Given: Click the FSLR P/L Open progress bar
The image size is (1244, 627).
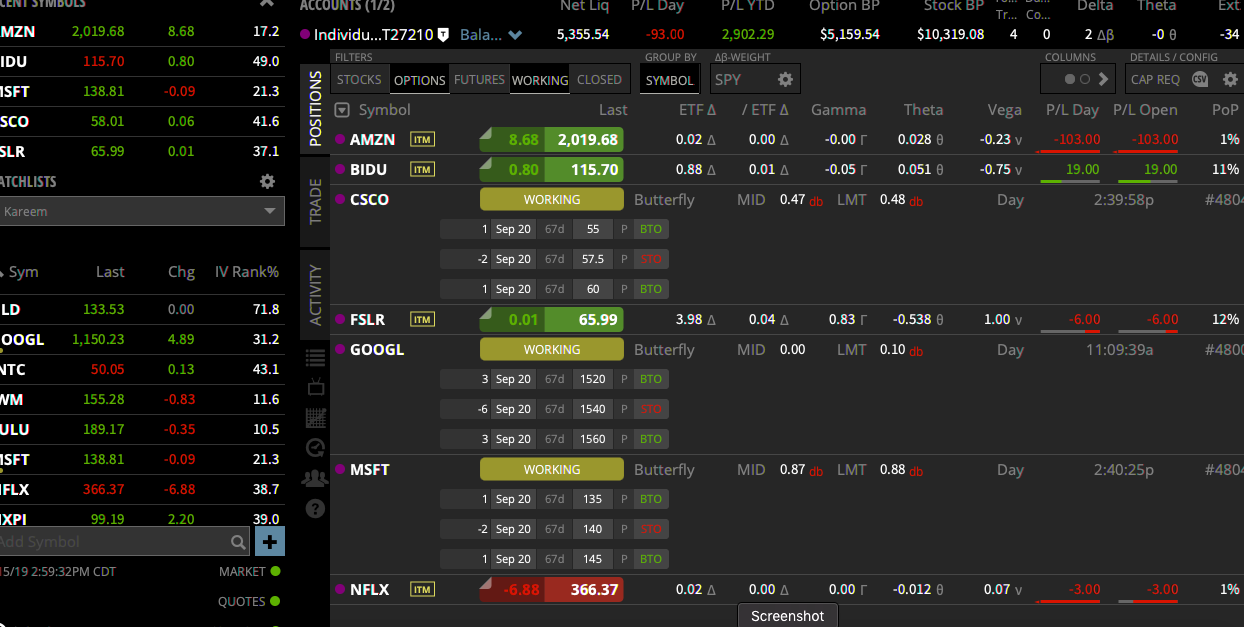Looking at the screenshot, I should (1149, 331).
